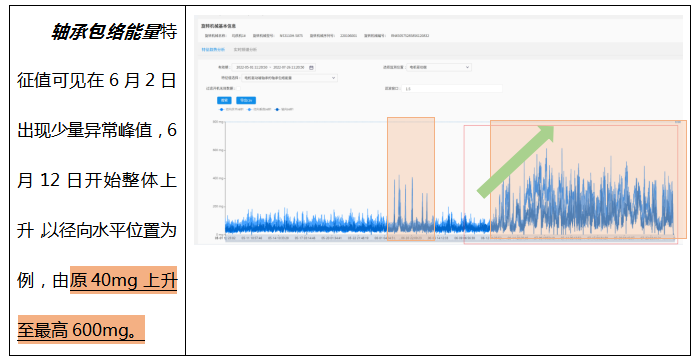Toggle third legend series marker
Image resolution: width=697 pixels, height=362 pixels.
click(277, 109)
